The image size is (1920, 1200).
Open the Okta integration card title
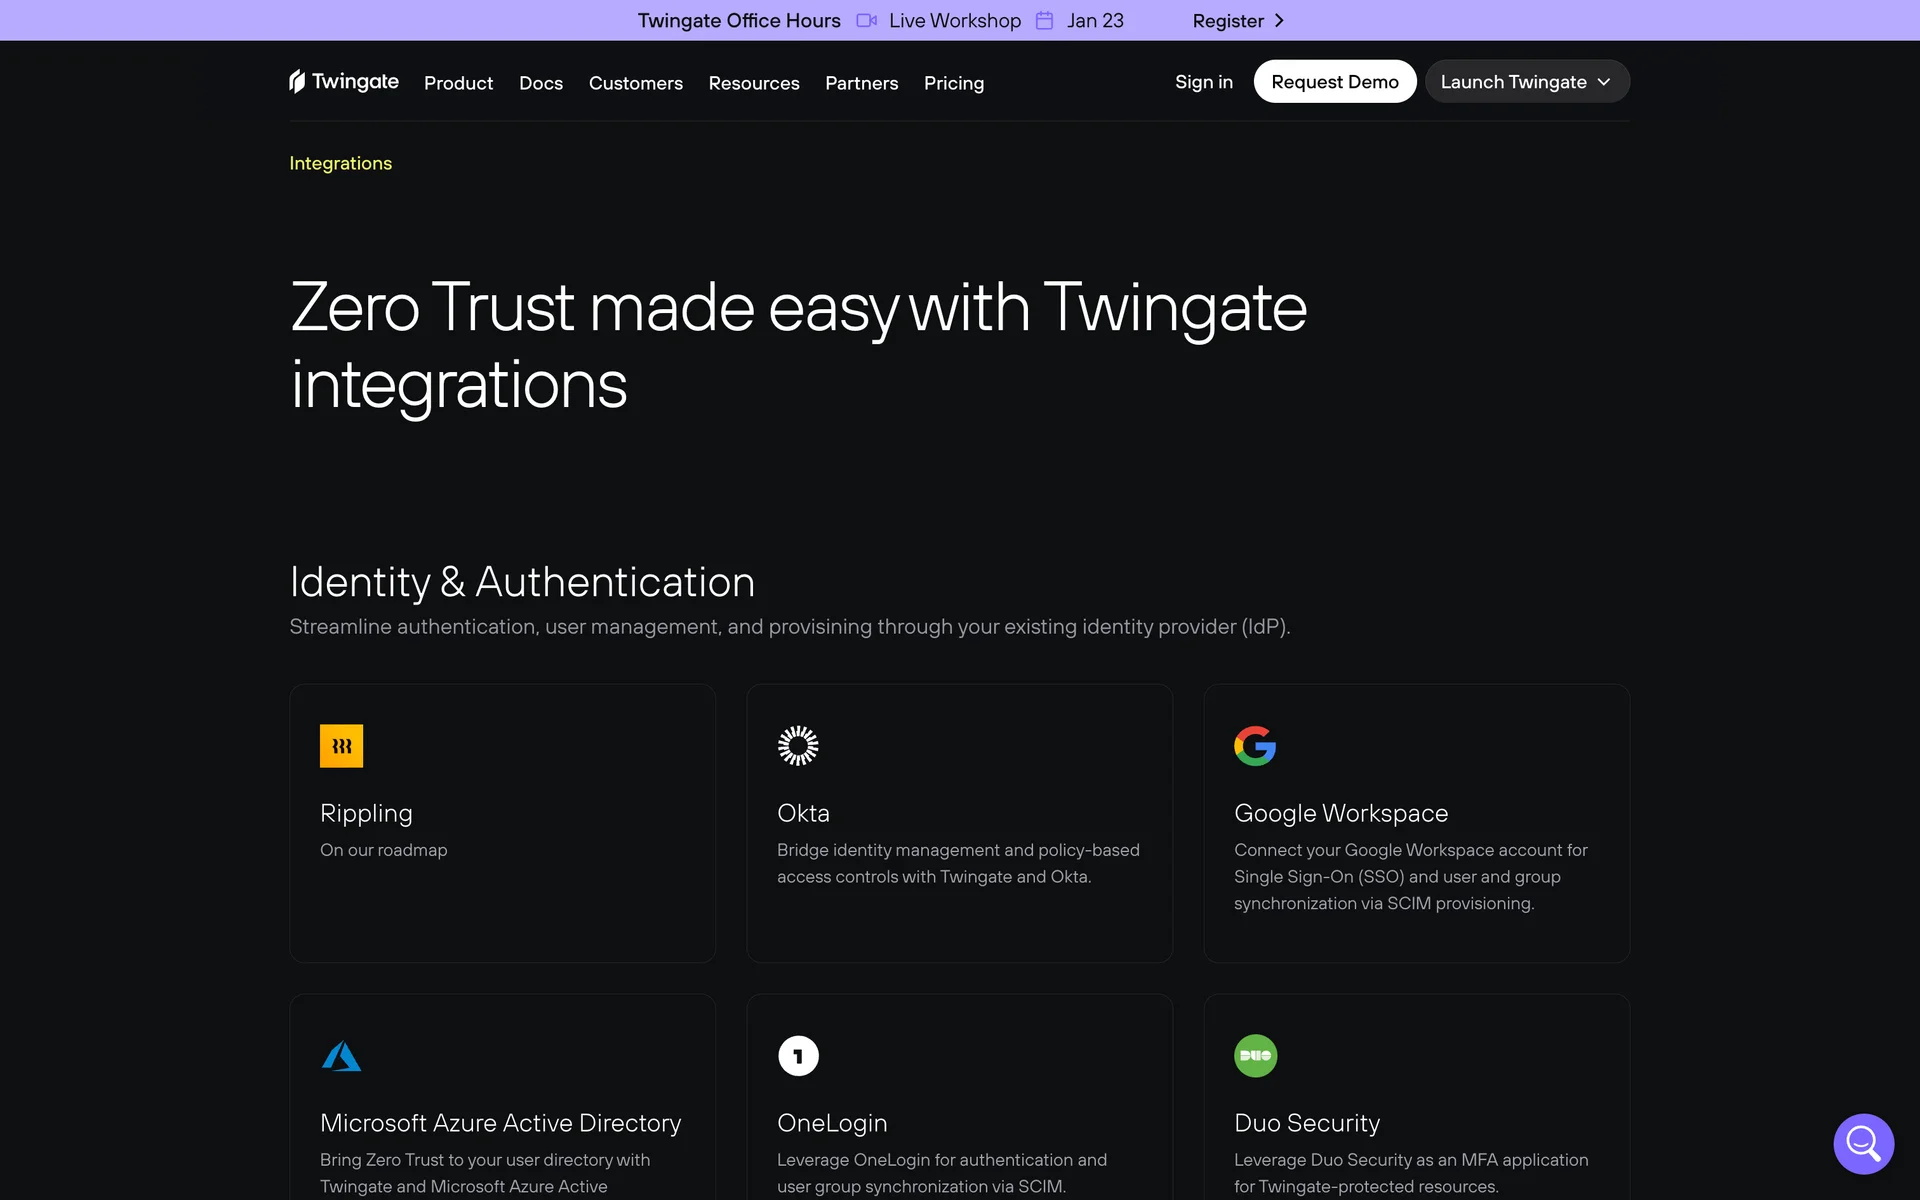click(803, 813)
